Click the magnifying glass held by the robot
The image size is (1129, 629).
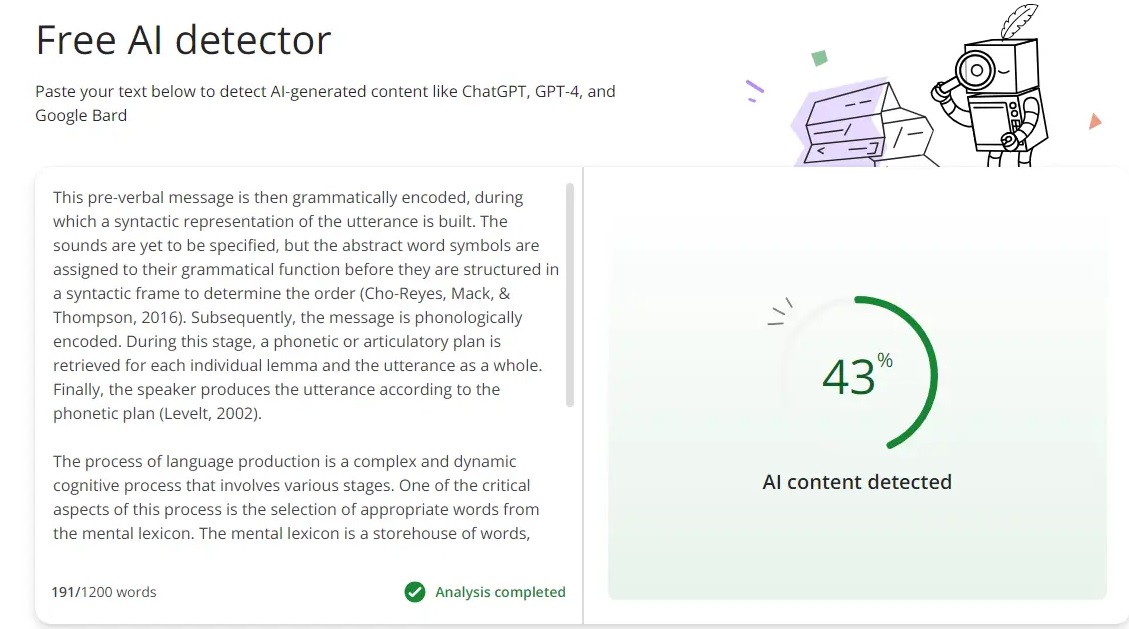click(x=965, y=77)
